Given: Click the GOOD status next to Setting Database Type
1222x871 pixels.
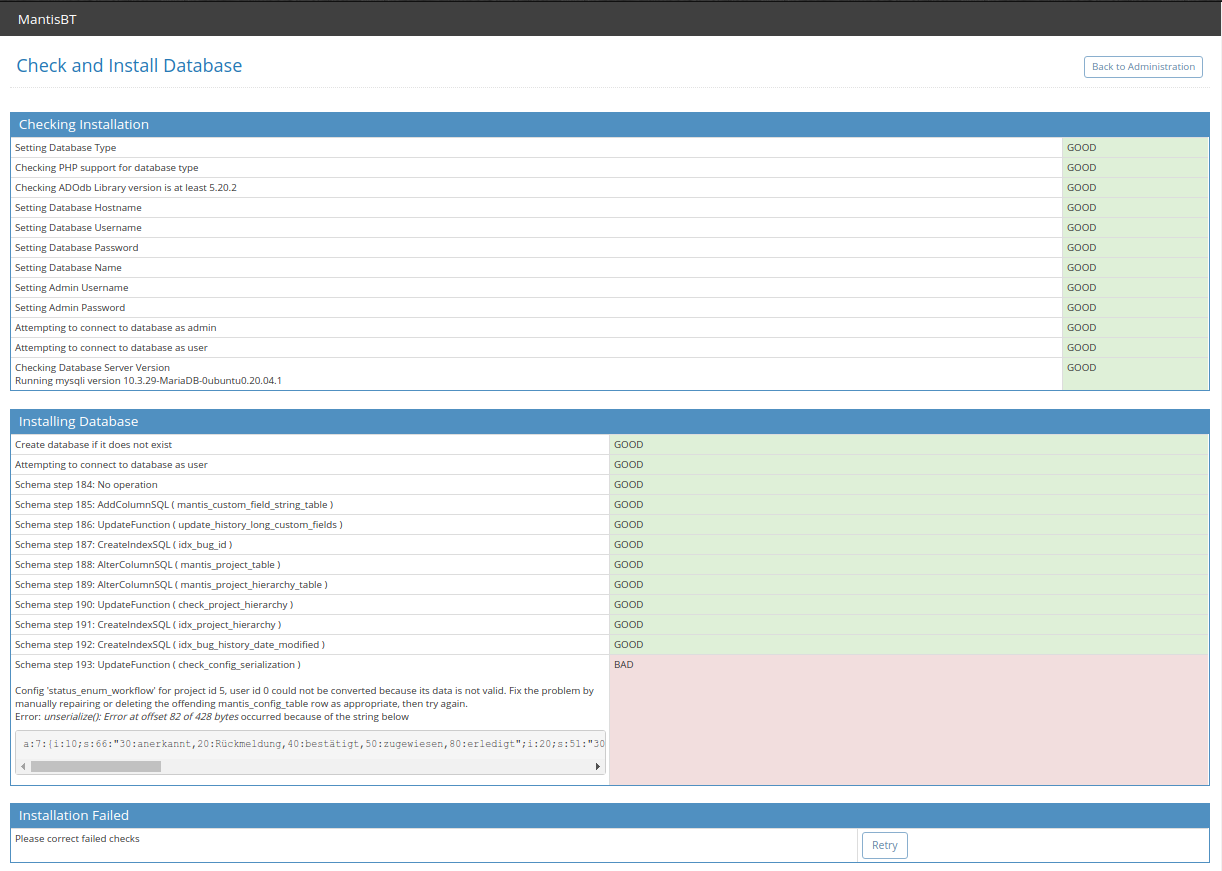Looking at the screenshot, I should pyautogui.click(x=1081, y=148).
